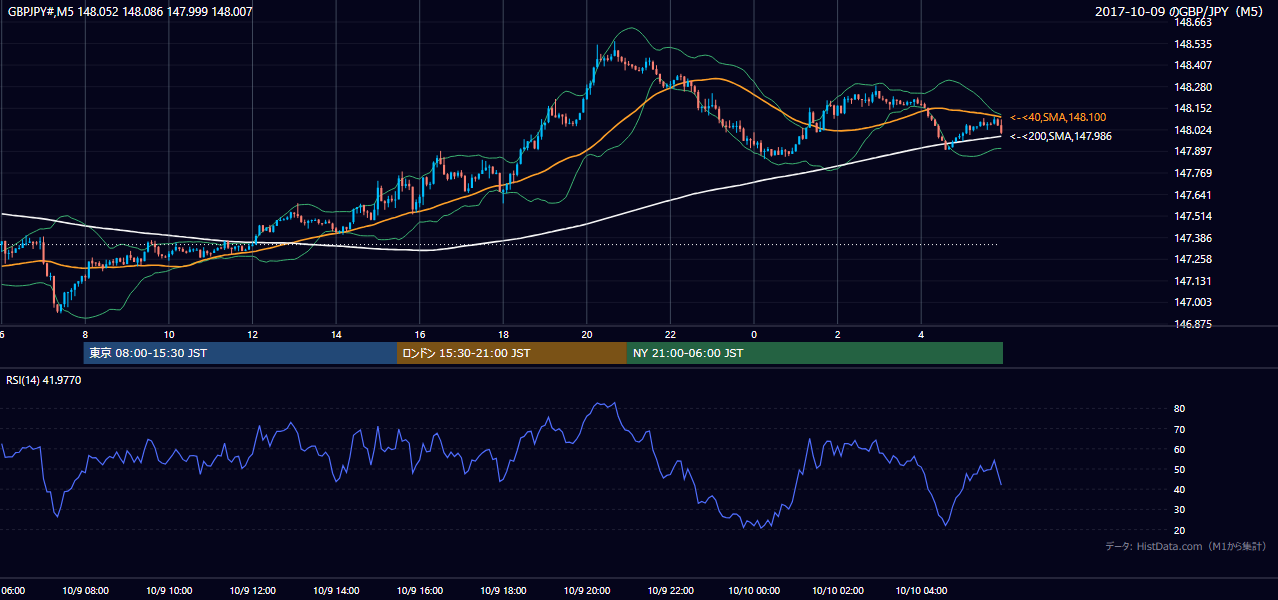This screenshot has height=600, width=1278.
Task: Click price axis value 146.875
Action: [x=1192, y=324]
